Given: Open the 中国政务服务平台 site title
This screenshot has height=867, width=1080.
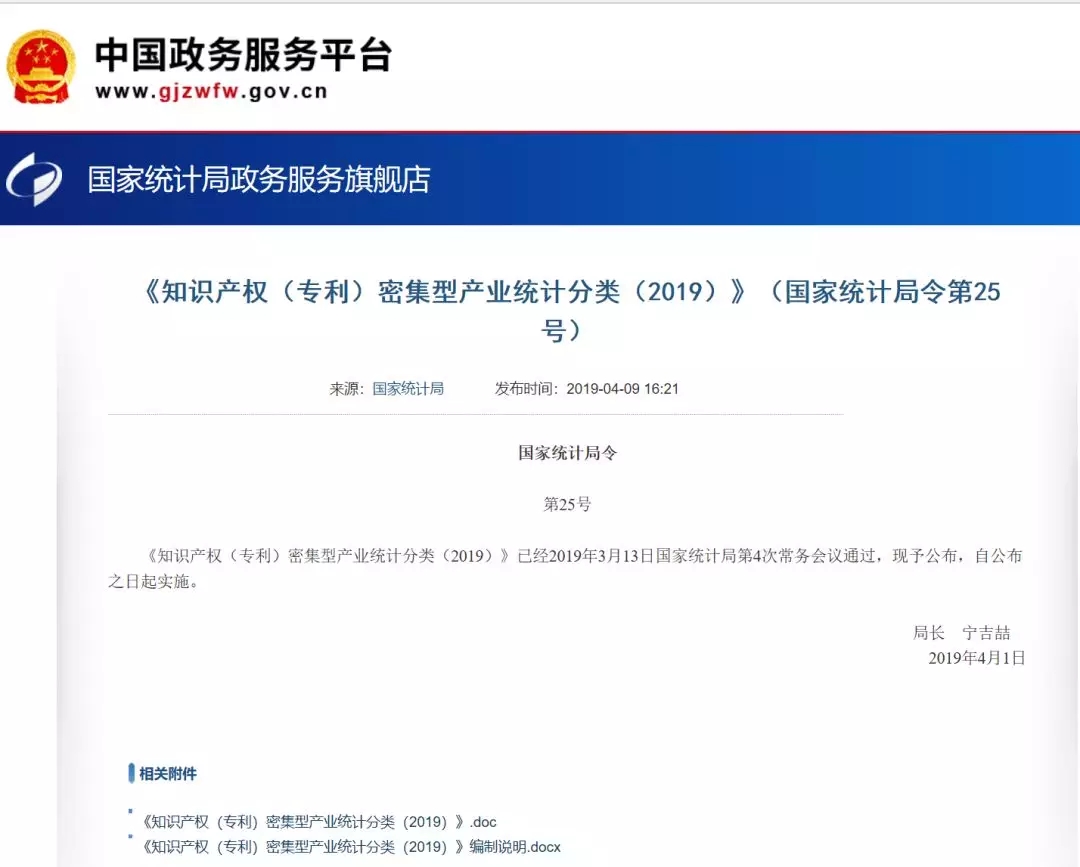Looking at the screenshot, I should (243, 54).
